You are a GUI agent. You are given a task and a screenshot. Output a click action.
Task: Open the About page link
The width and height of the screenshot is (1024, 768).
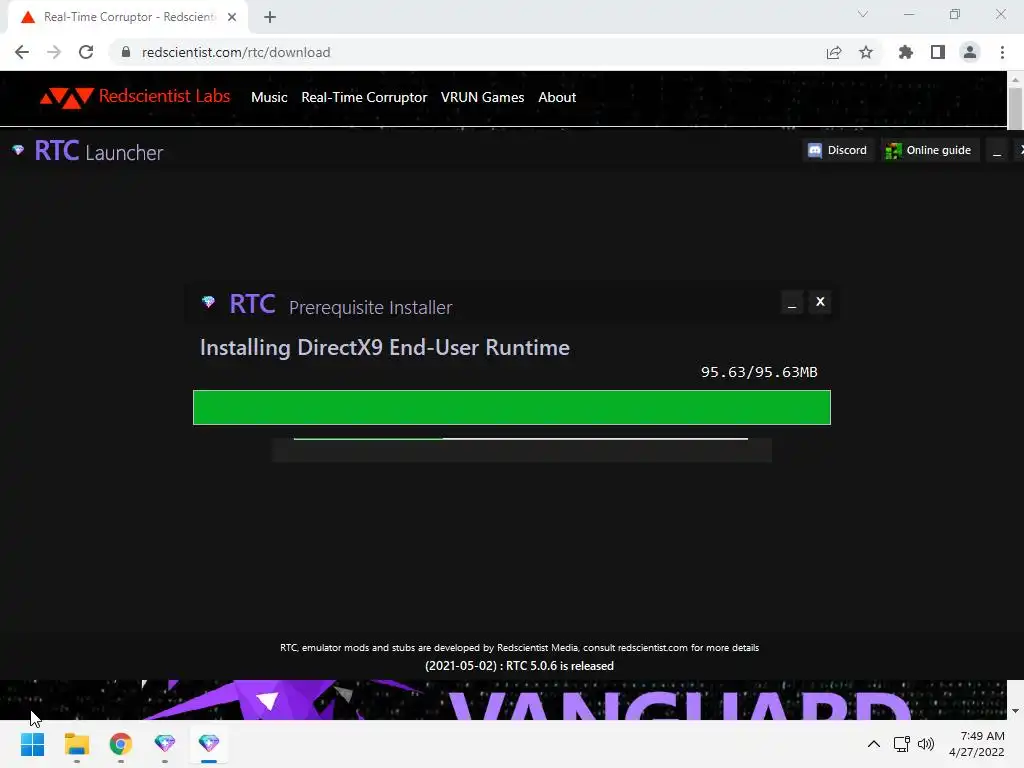coord(557,97)
